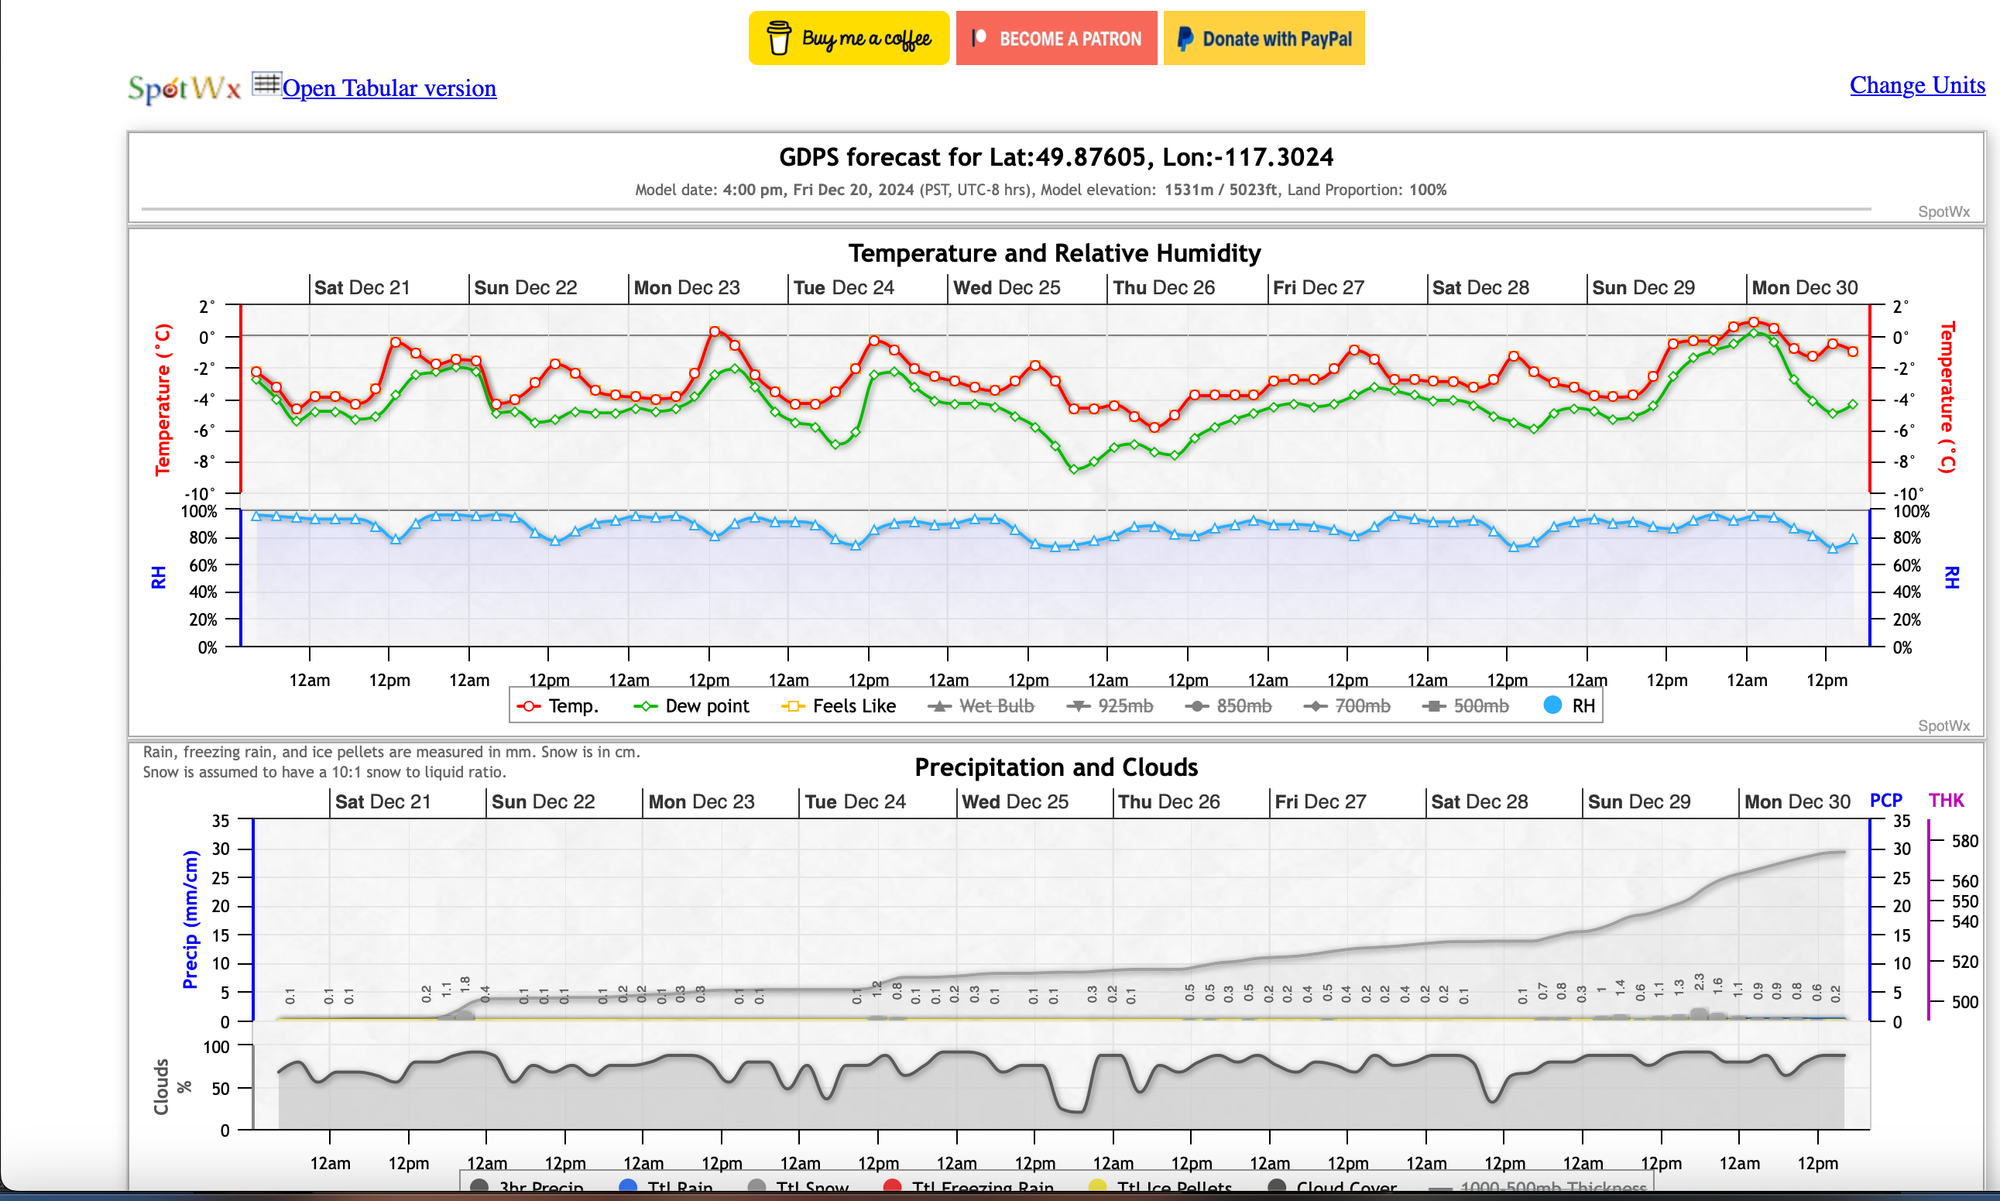The height and width of the screenshot is (1201, 2000).
Task: Click the red Temp. legend marker
Action: coord(529,706)
